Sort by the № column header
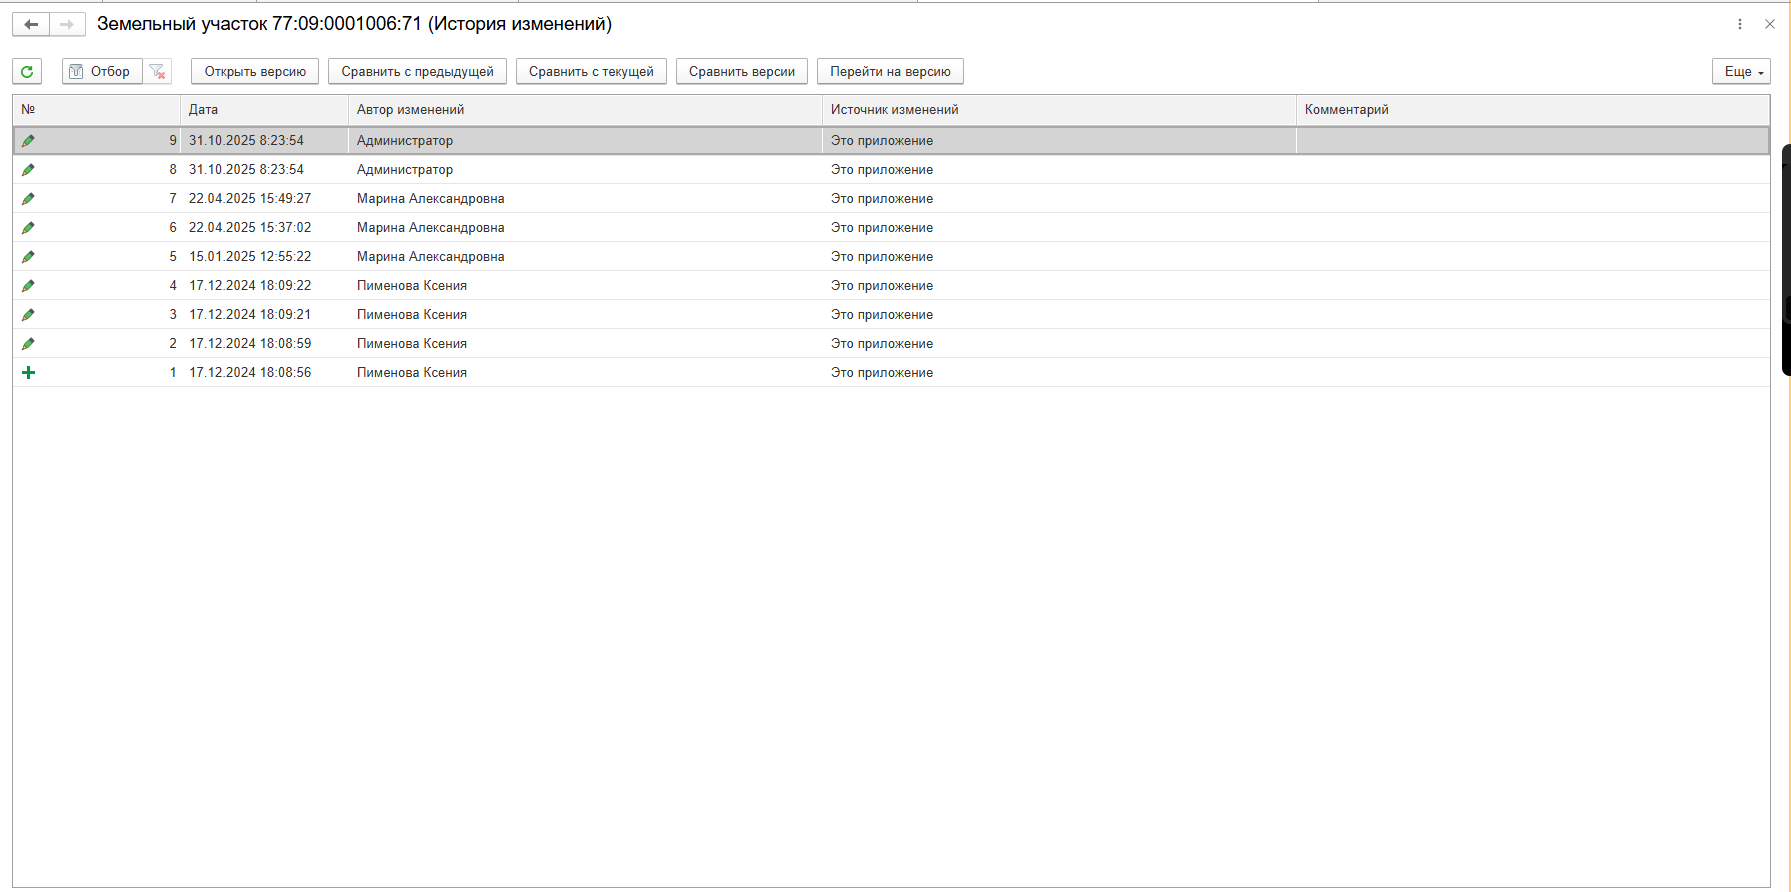 pyautogui.click(x=97, y=110)
